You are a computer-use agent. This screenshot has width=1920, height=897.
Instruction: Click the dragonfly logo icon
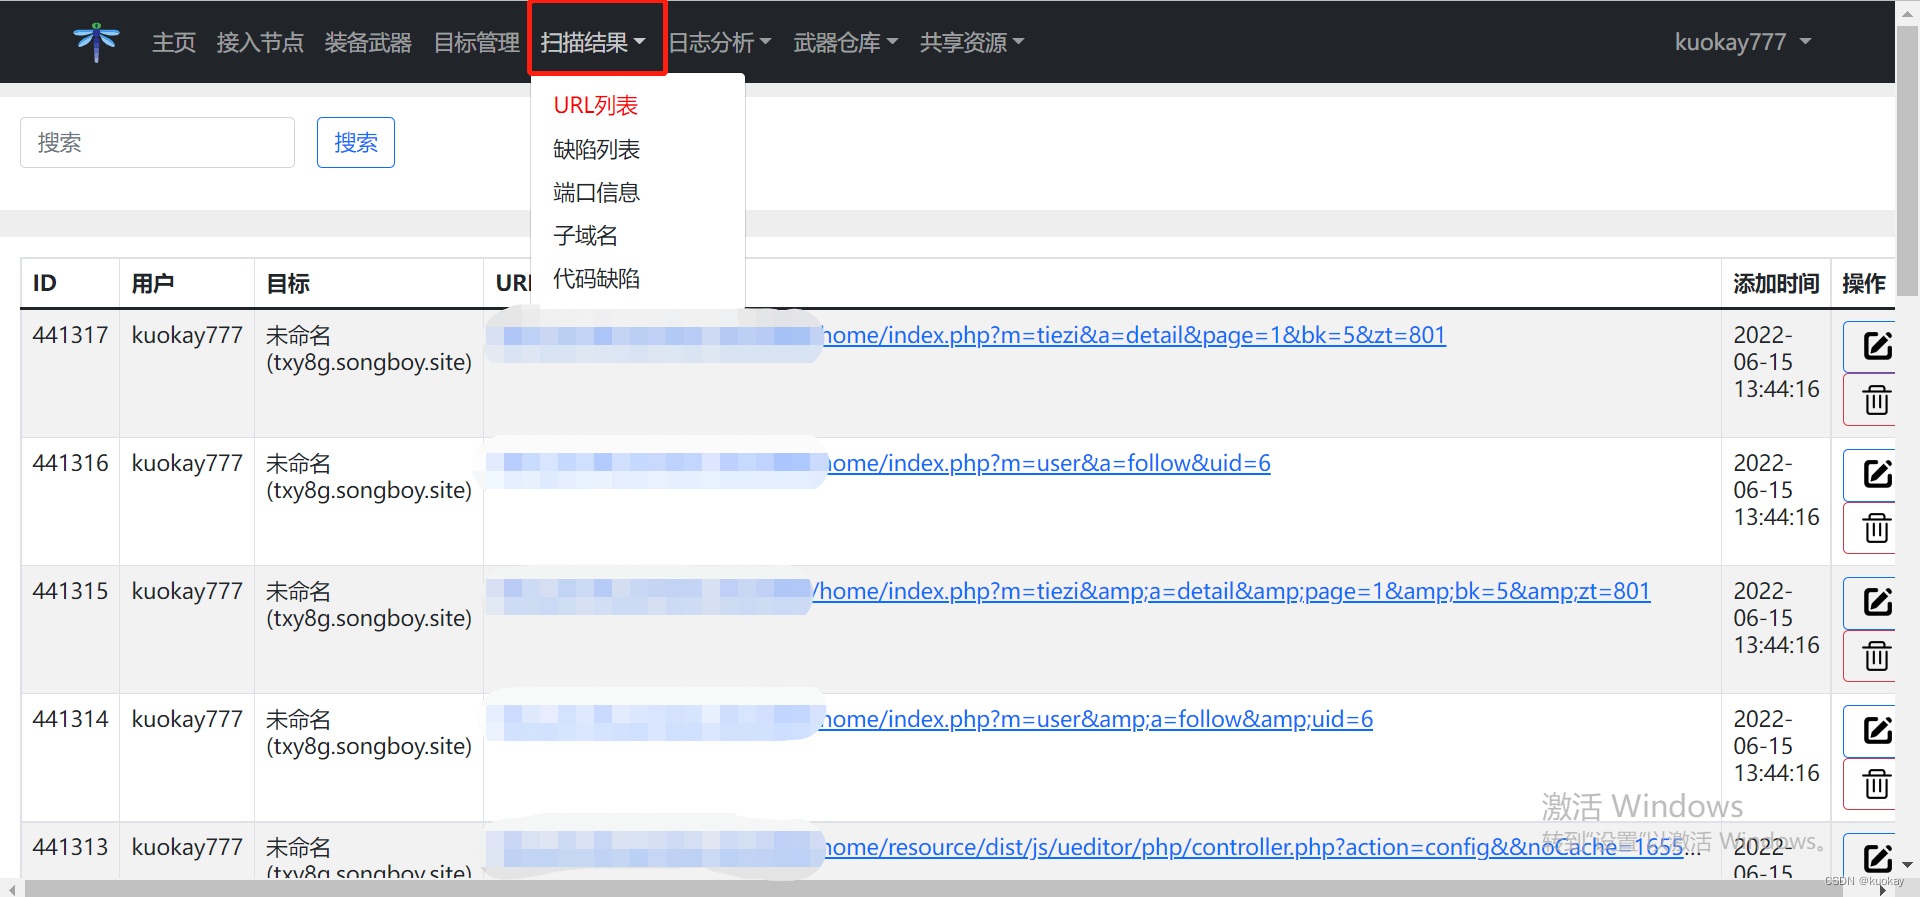point(96,42)
